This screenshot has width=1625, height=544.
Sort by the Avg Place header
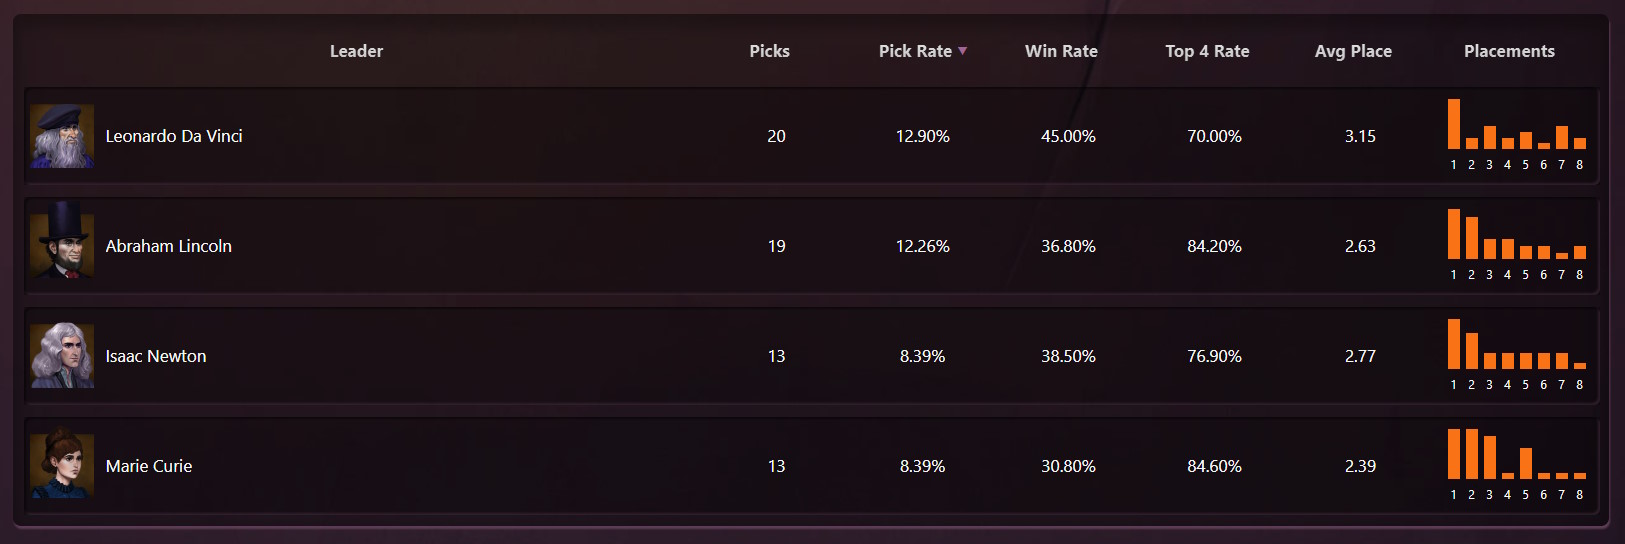tap(1353, 51)
